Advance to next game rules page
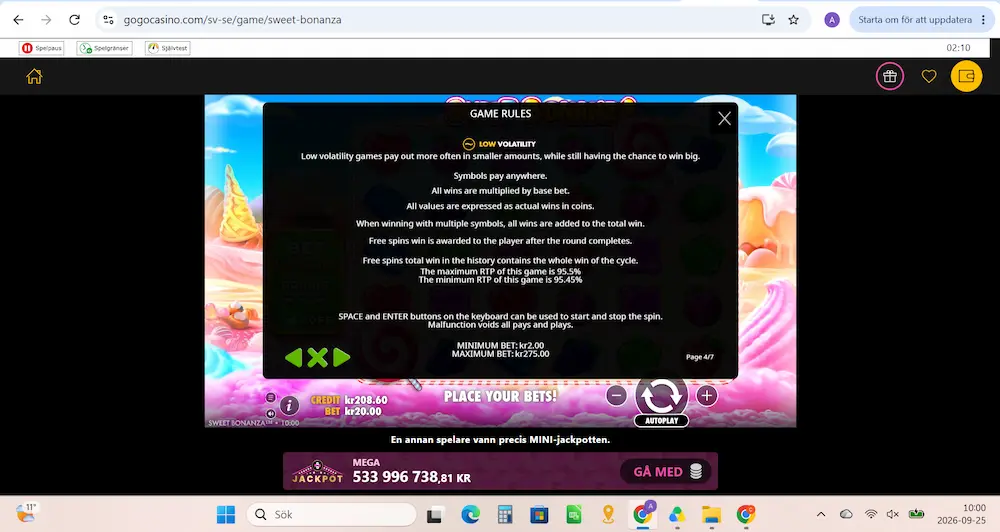This screenshot has width=1000, height=532. [x=342, y=357]
